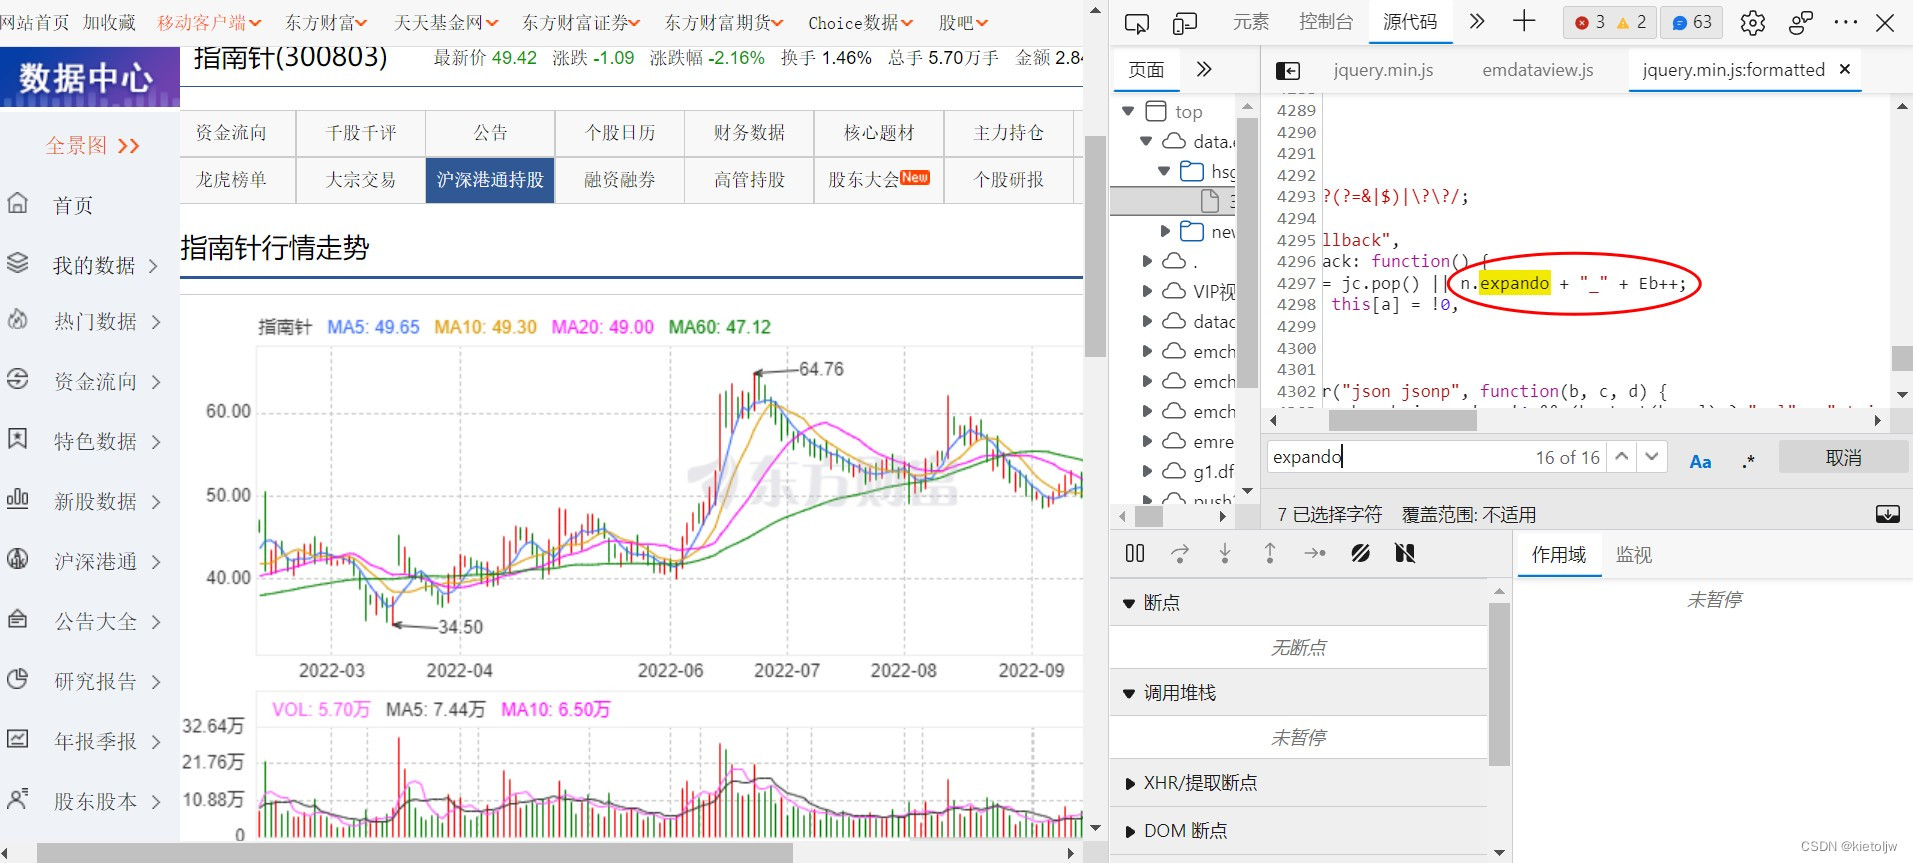Click the 我的数据 layers icon
This screenshot has height=863, width=1913.
point(18,263)
